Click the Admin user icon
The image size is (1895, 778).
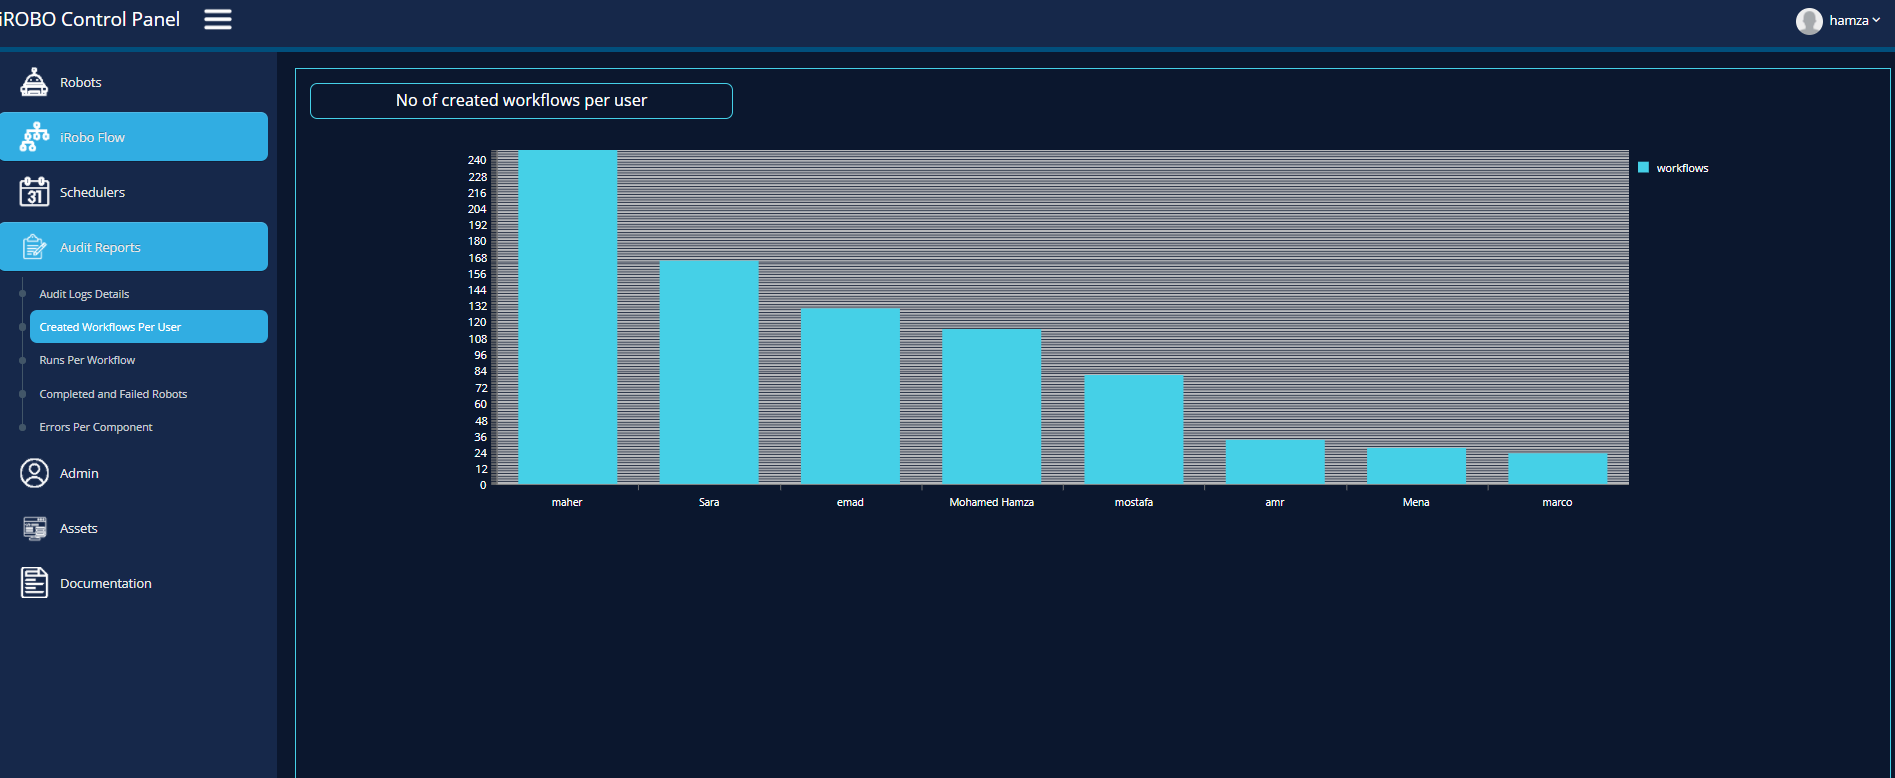coord(34,473)
